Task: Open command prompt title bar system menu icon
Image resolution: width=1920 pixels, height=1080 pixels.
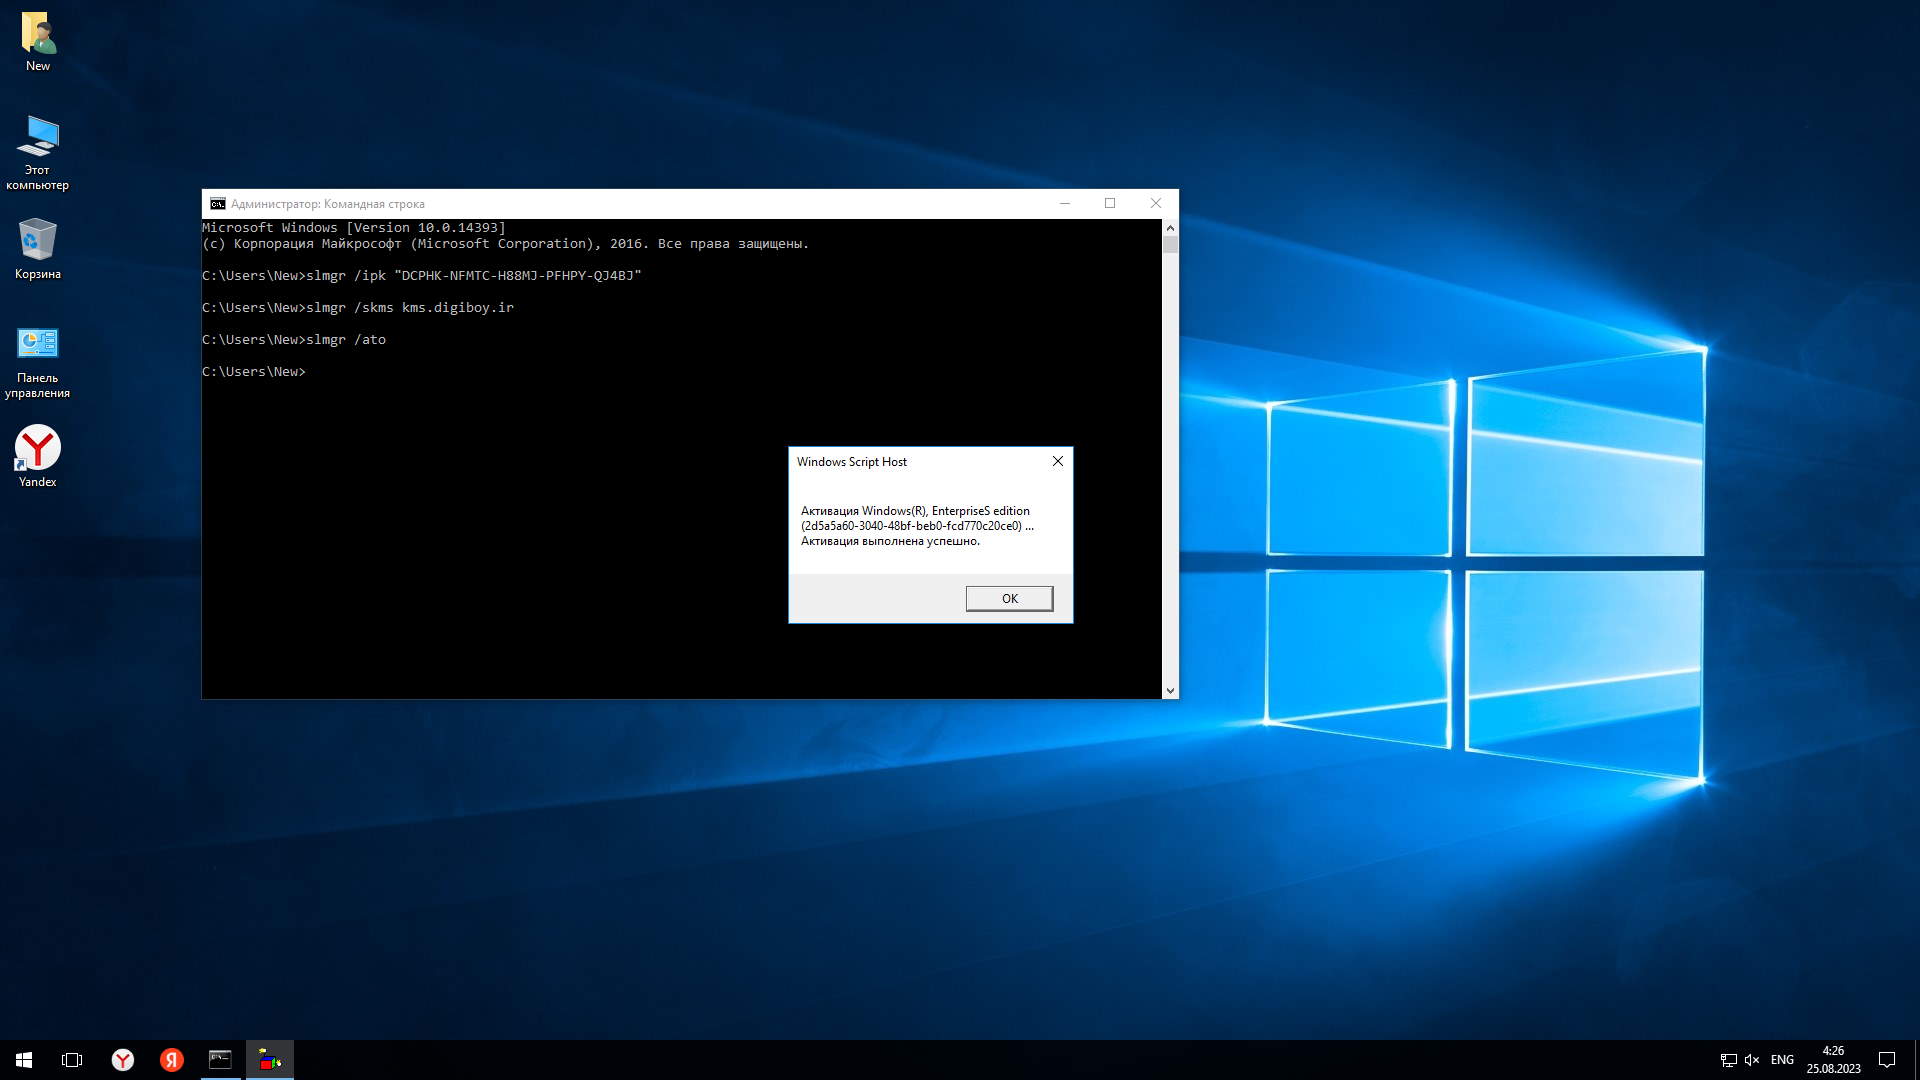Action: point(217,204)
